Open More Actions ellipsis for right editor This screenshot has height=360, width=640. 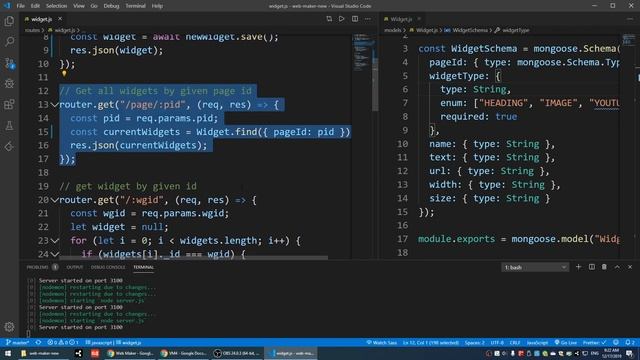click(x=630, y=19)
